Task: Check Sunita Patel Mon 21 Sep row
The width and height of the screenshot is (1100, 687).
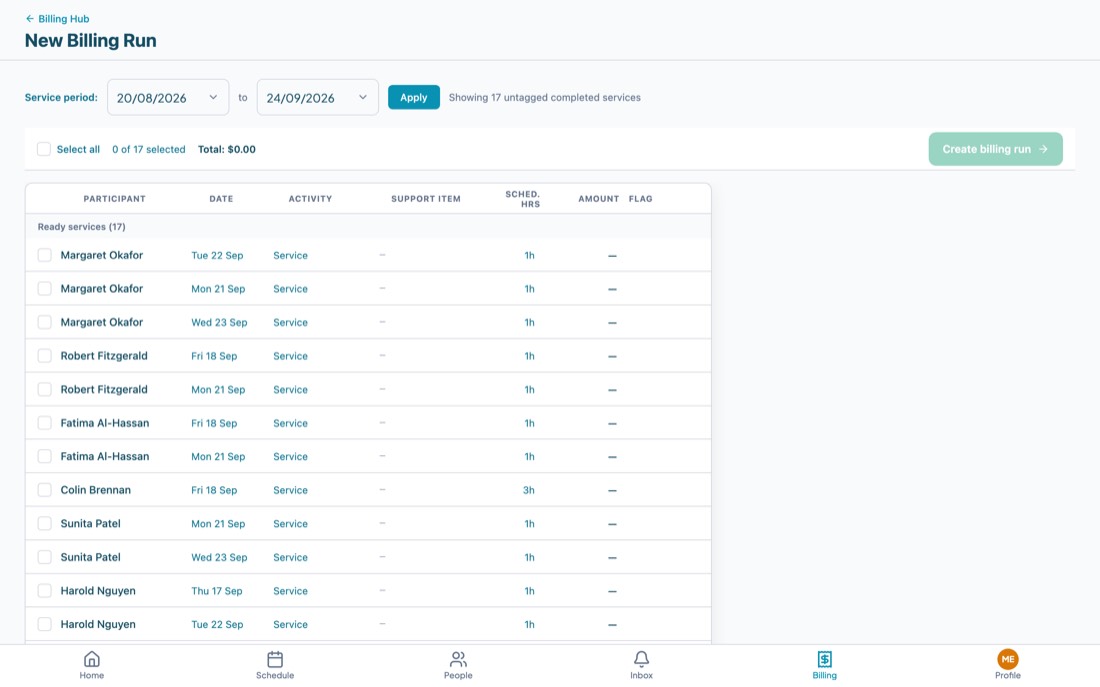Action: [x=44, y=523]
